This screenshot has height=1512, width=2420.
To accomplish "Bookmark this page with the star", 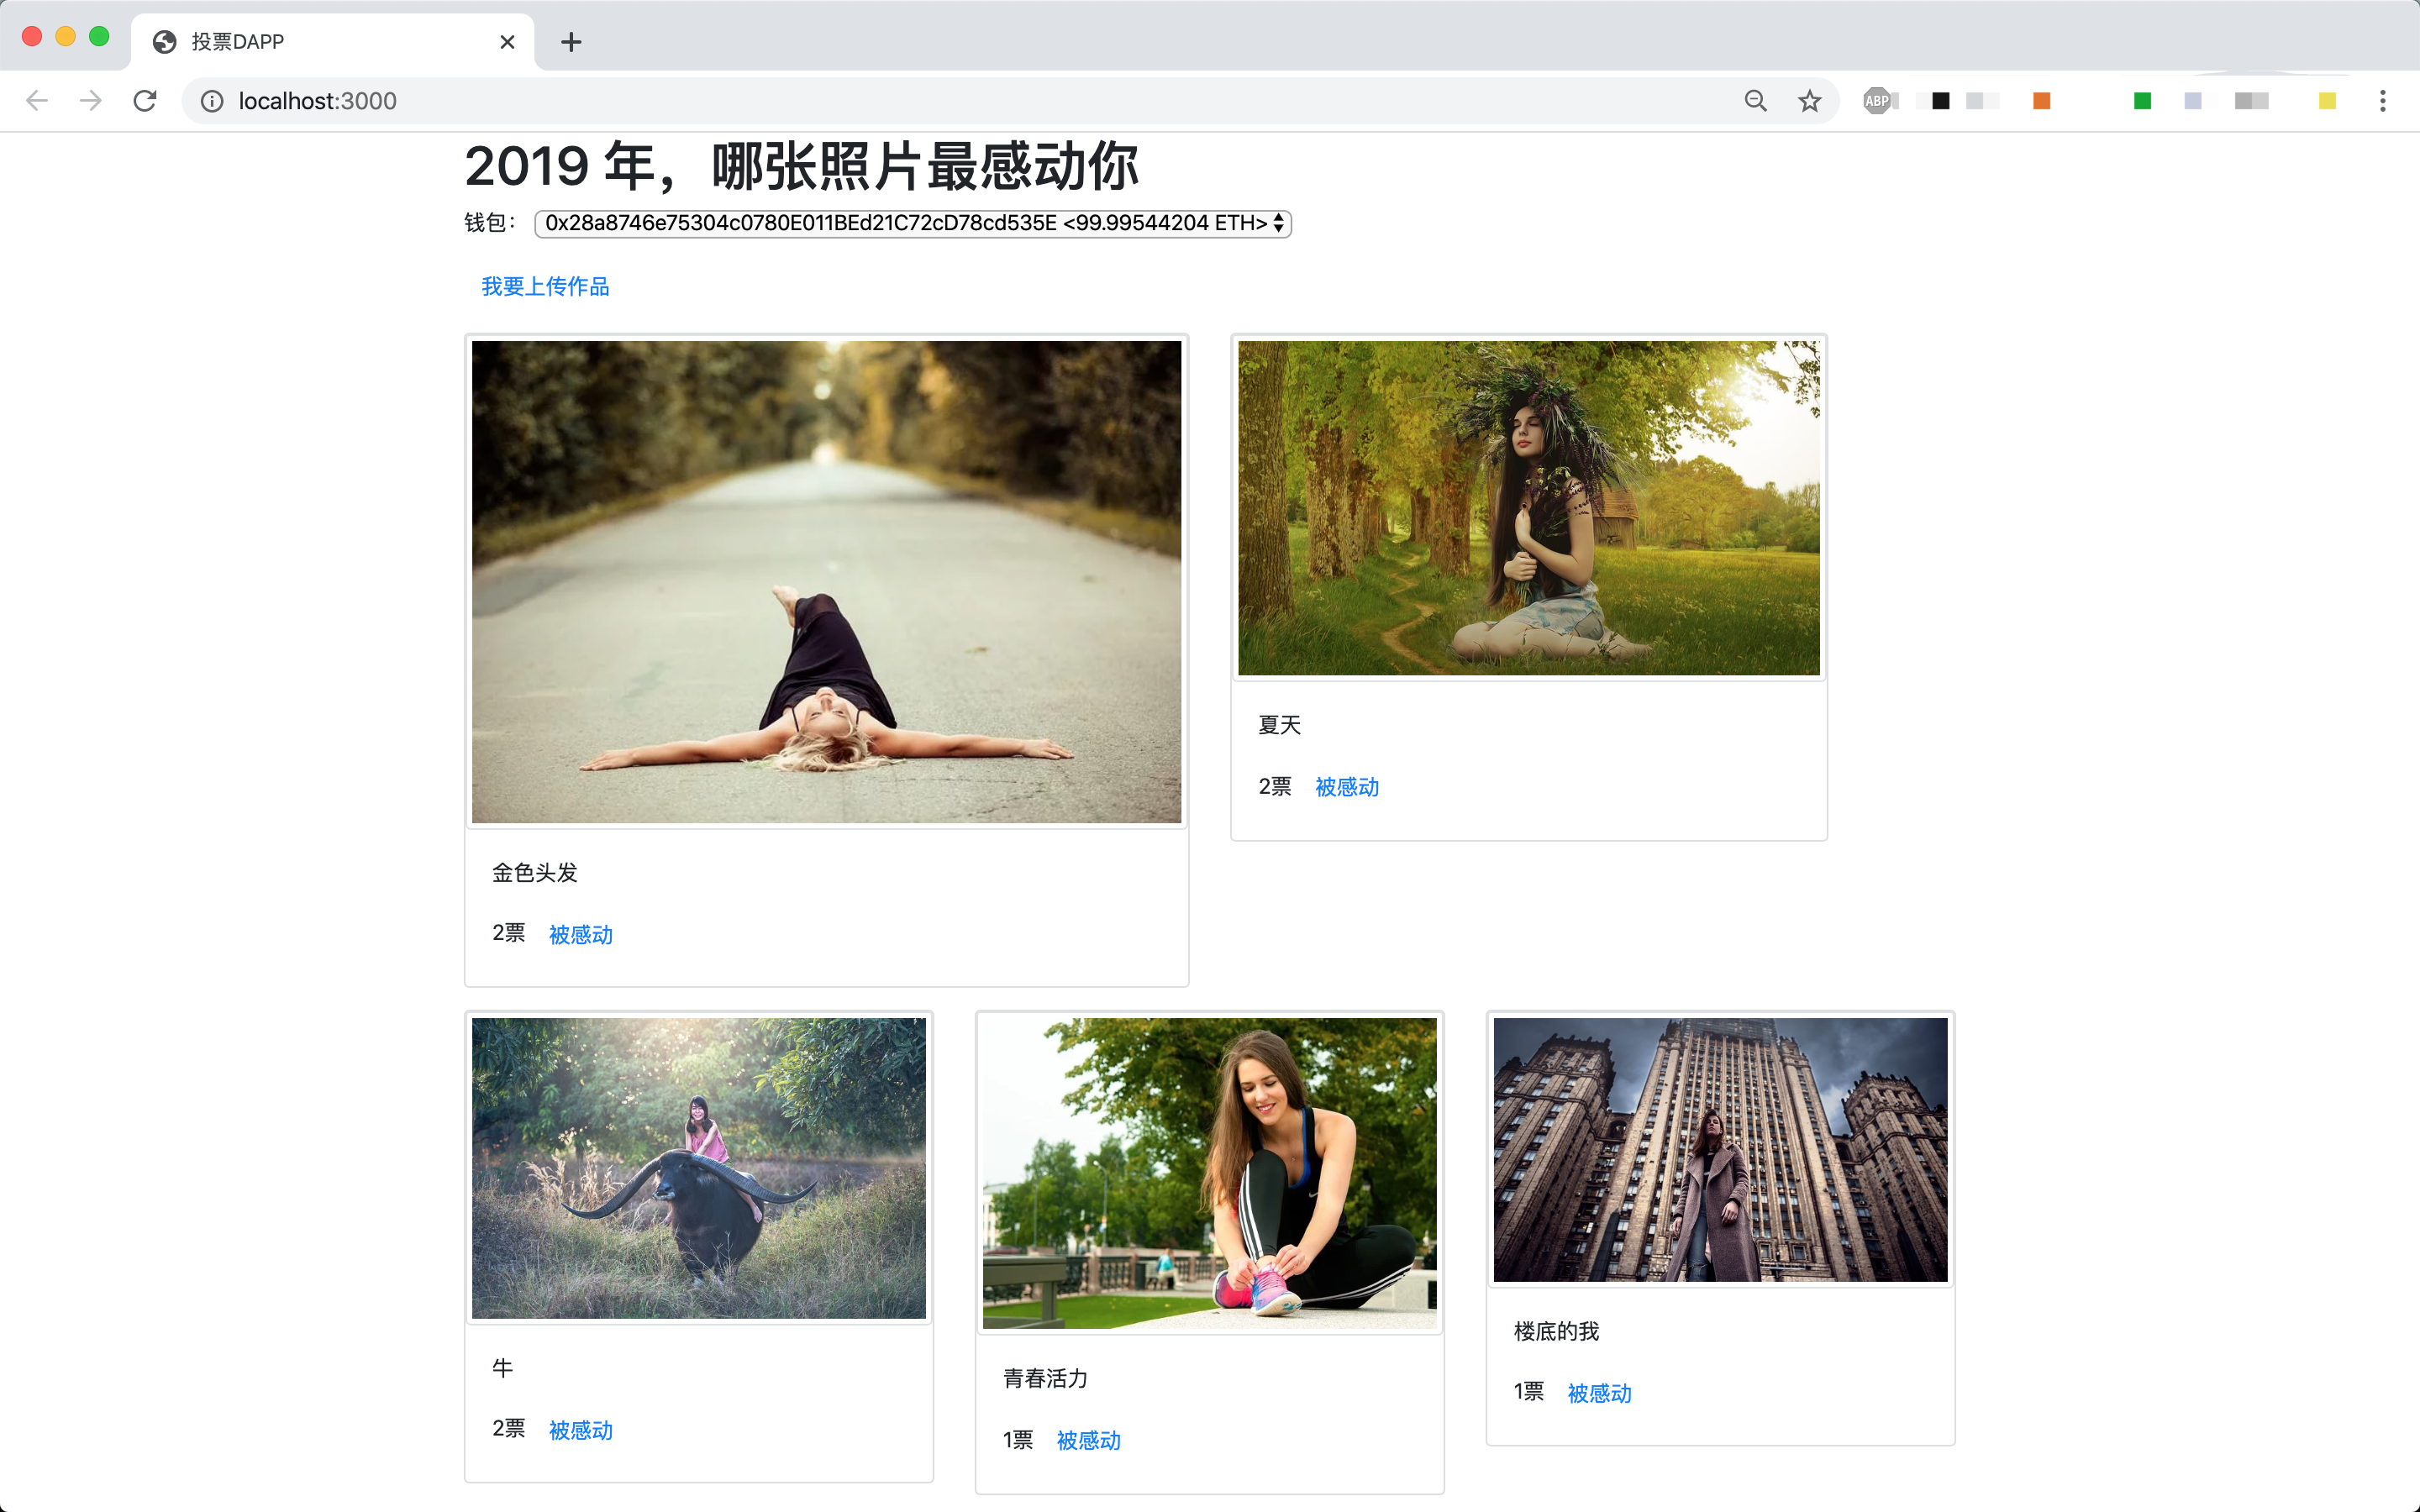I will tap(1809, 101).
